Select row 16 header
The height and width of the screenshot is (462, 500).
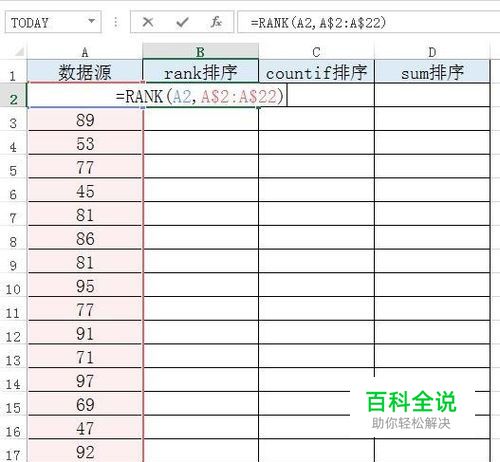point(13,427)
